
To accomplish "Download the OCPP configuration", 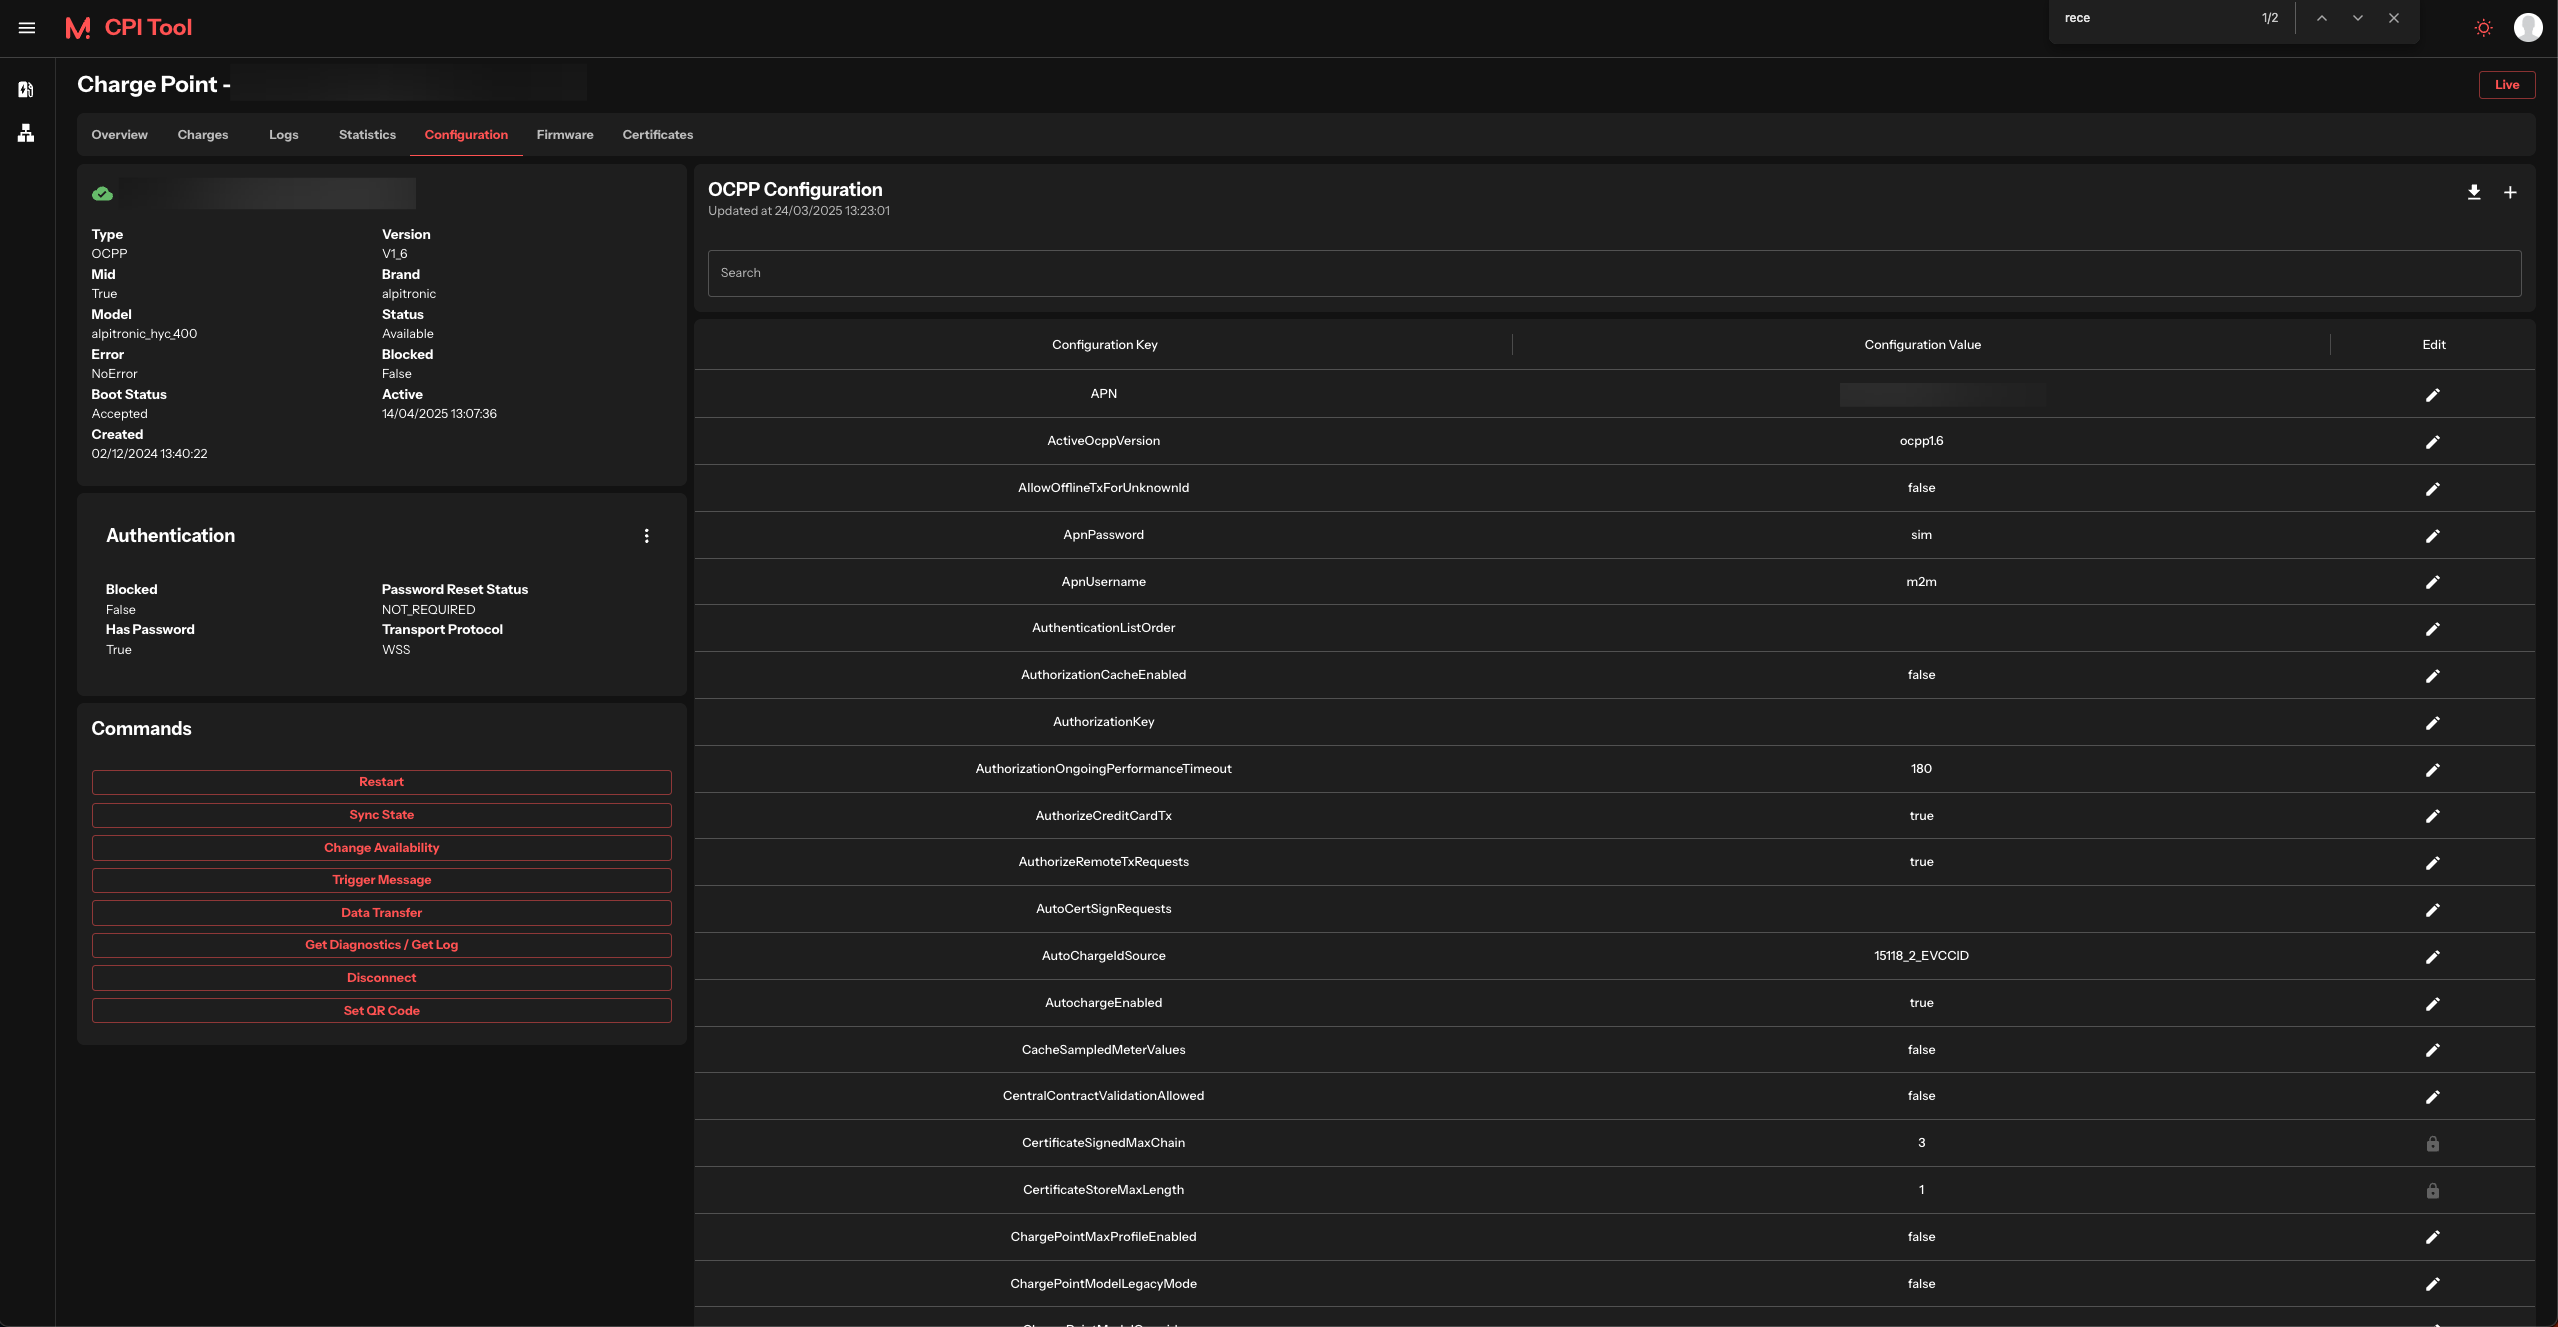I will tap(2473, 192).
